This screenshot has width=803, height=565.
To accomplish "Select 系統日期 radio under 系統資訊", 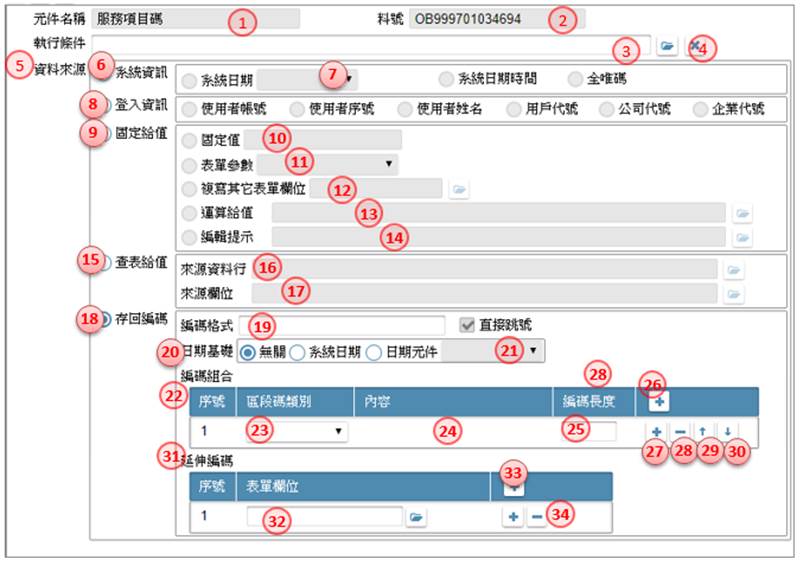I will click(189, 80).
